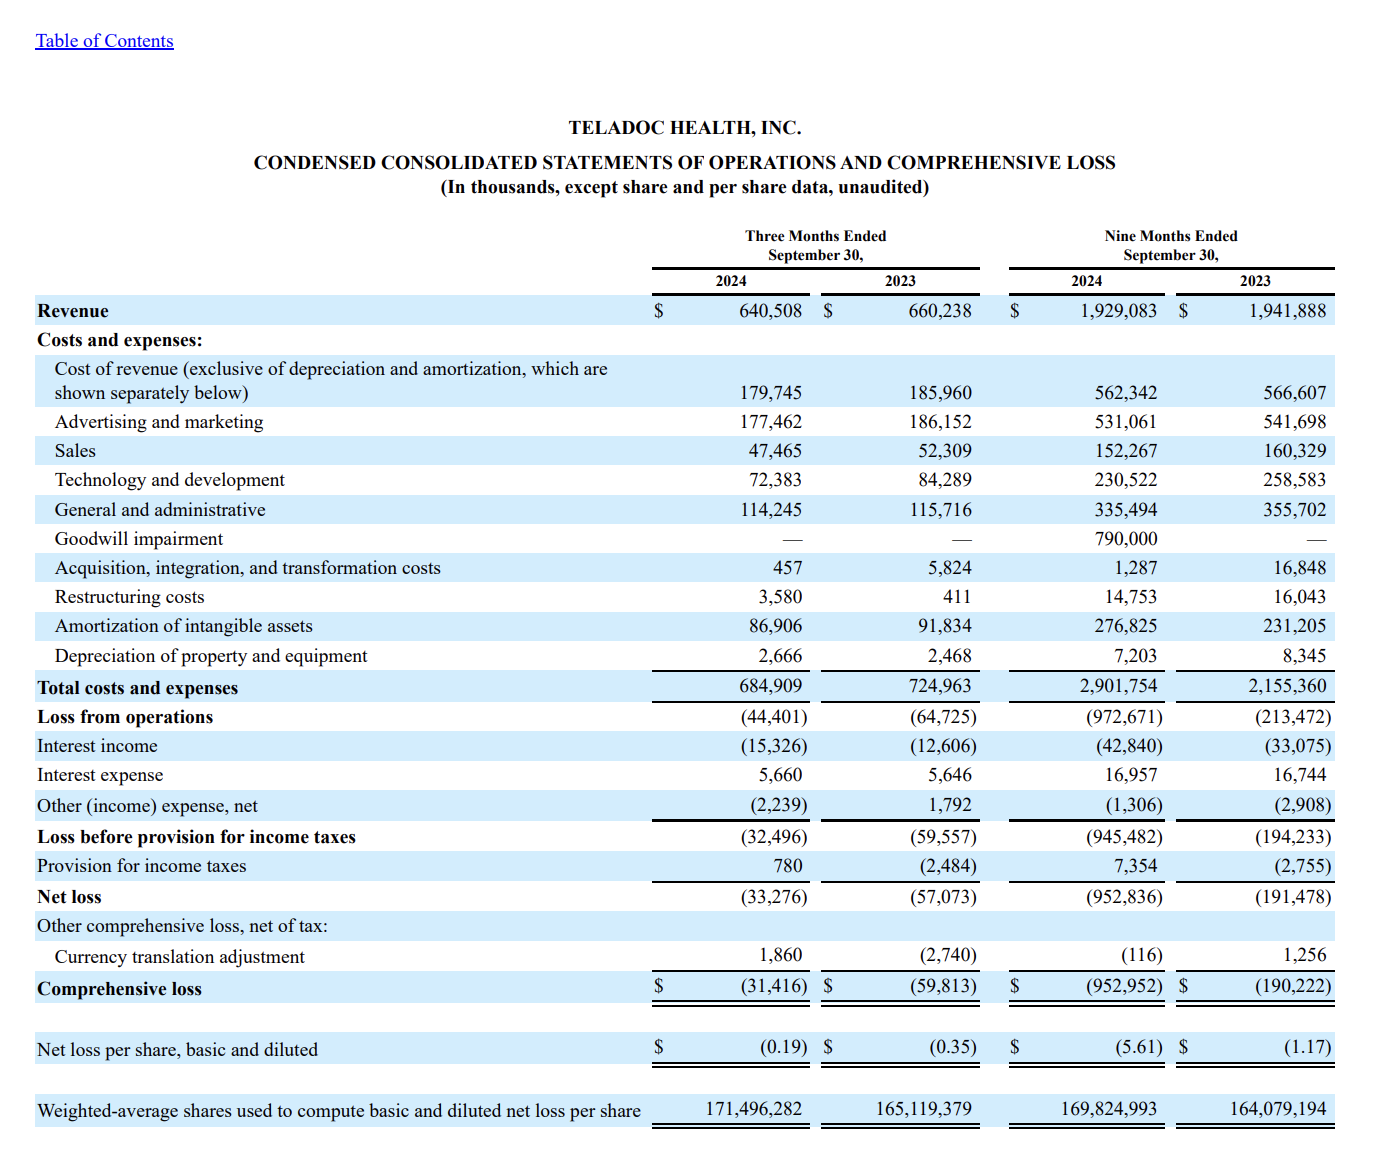Screen dimensions: 1396x1164
Task: Click the '(In thousands, except share...' subtitle
Action: (x=685, y=188)
